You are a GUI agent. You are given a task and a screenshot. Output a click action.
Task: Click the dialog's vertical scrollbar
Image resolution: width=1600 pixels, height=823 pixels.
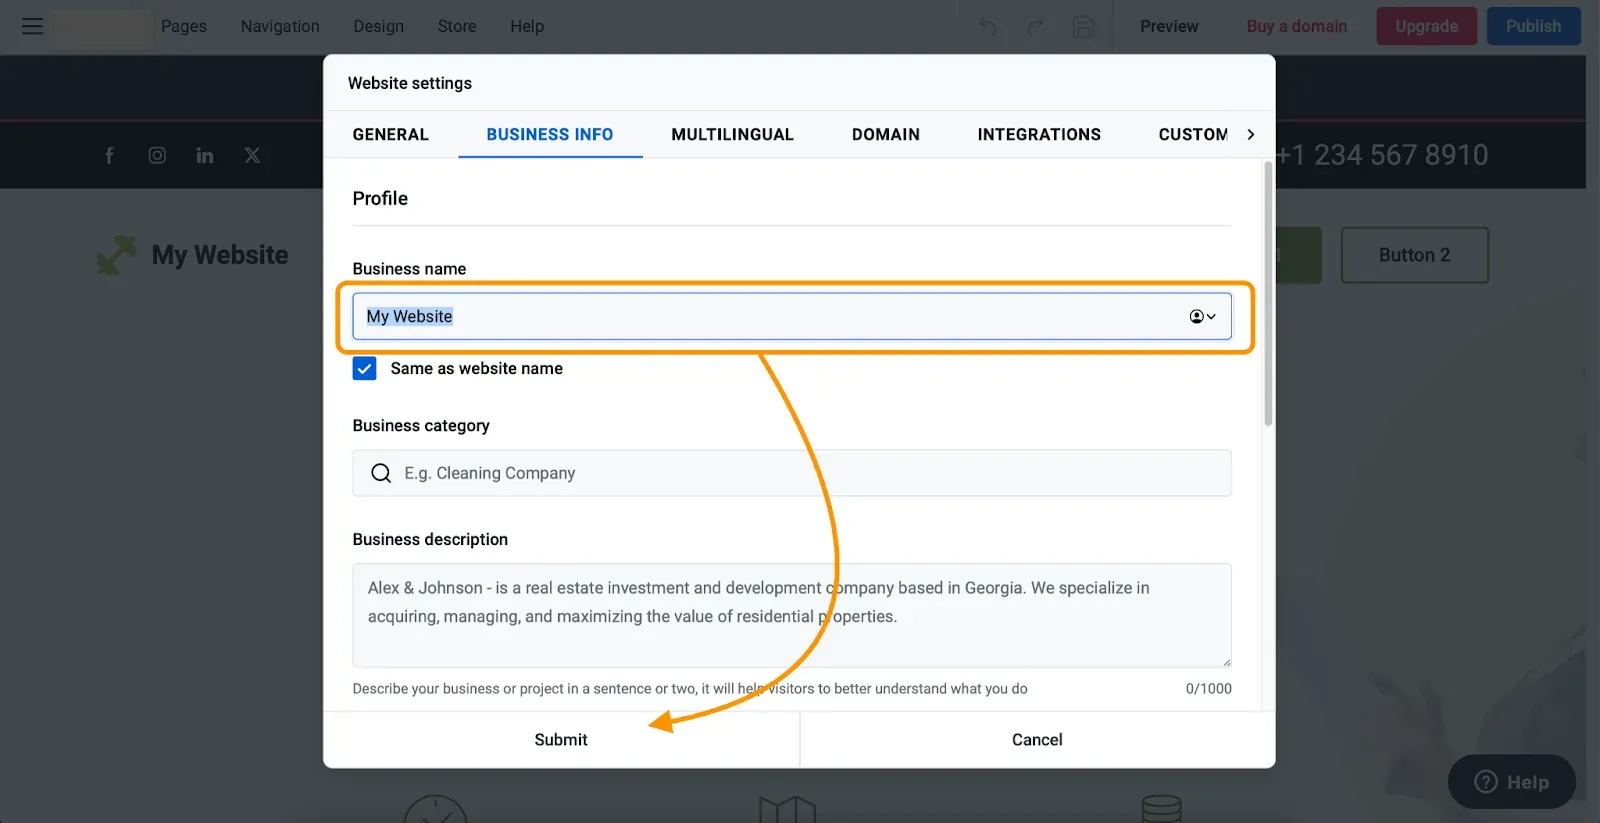(1268, 294)
